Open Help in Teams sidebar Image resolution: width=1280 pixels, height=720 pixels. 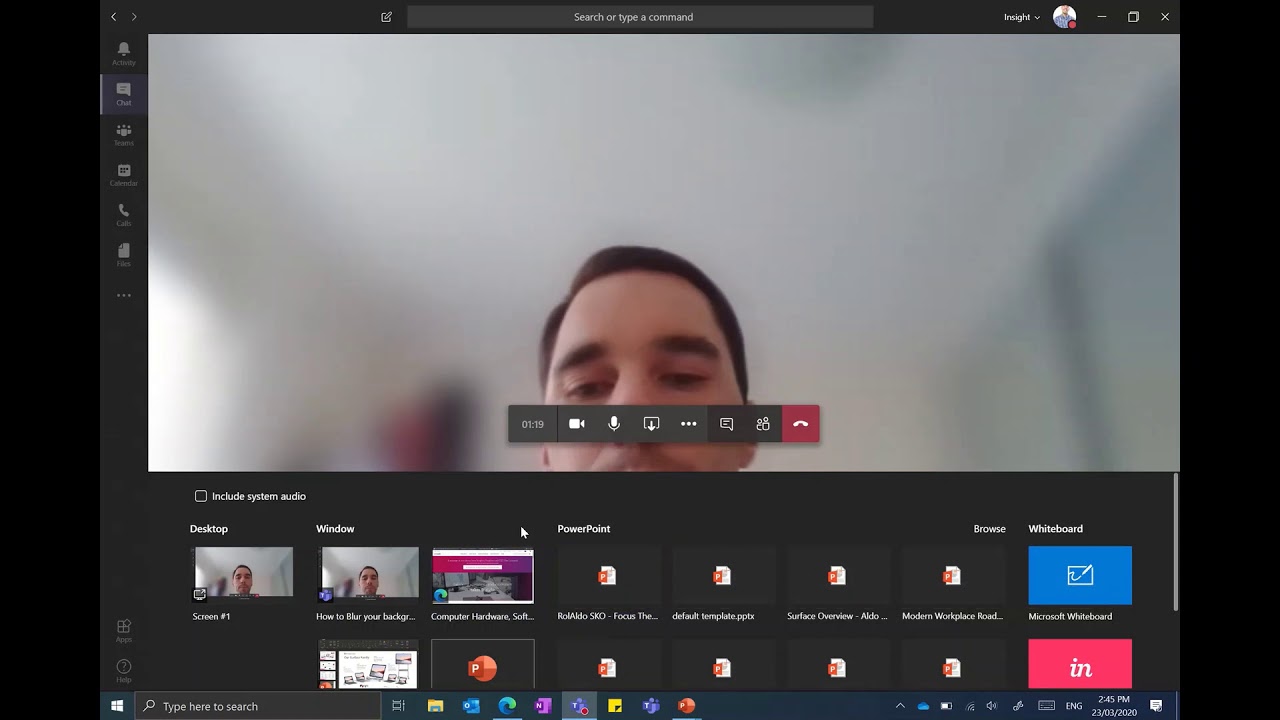(124, 671)
